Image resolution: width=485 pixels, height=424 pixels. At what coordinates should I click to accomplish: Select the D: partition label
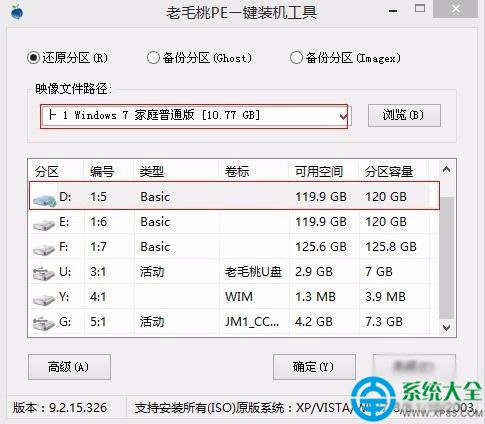click(65, 197)
